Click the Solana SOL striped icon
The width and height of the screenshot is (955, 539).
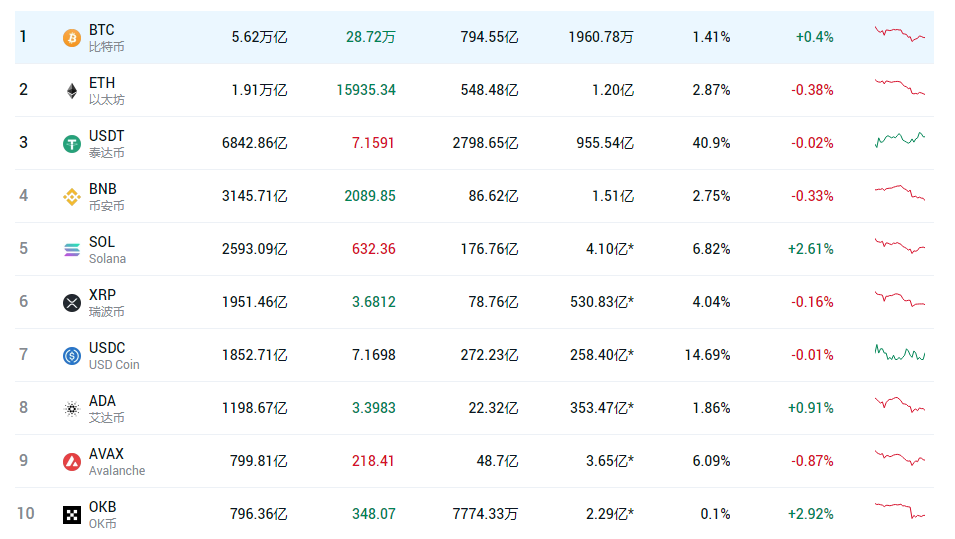[x=72, y=250]
